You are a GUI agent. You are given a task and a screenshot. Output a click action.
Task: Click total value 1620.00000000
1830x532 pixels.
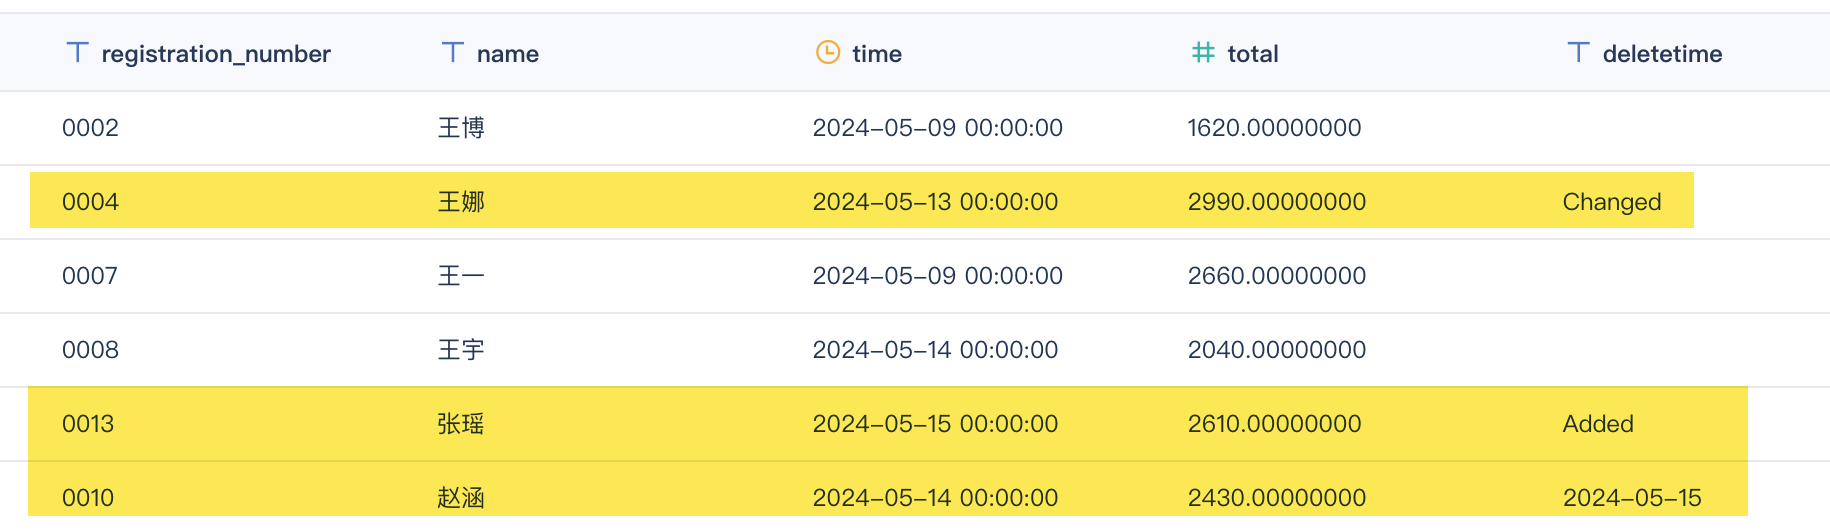[x=1274, y=128]
